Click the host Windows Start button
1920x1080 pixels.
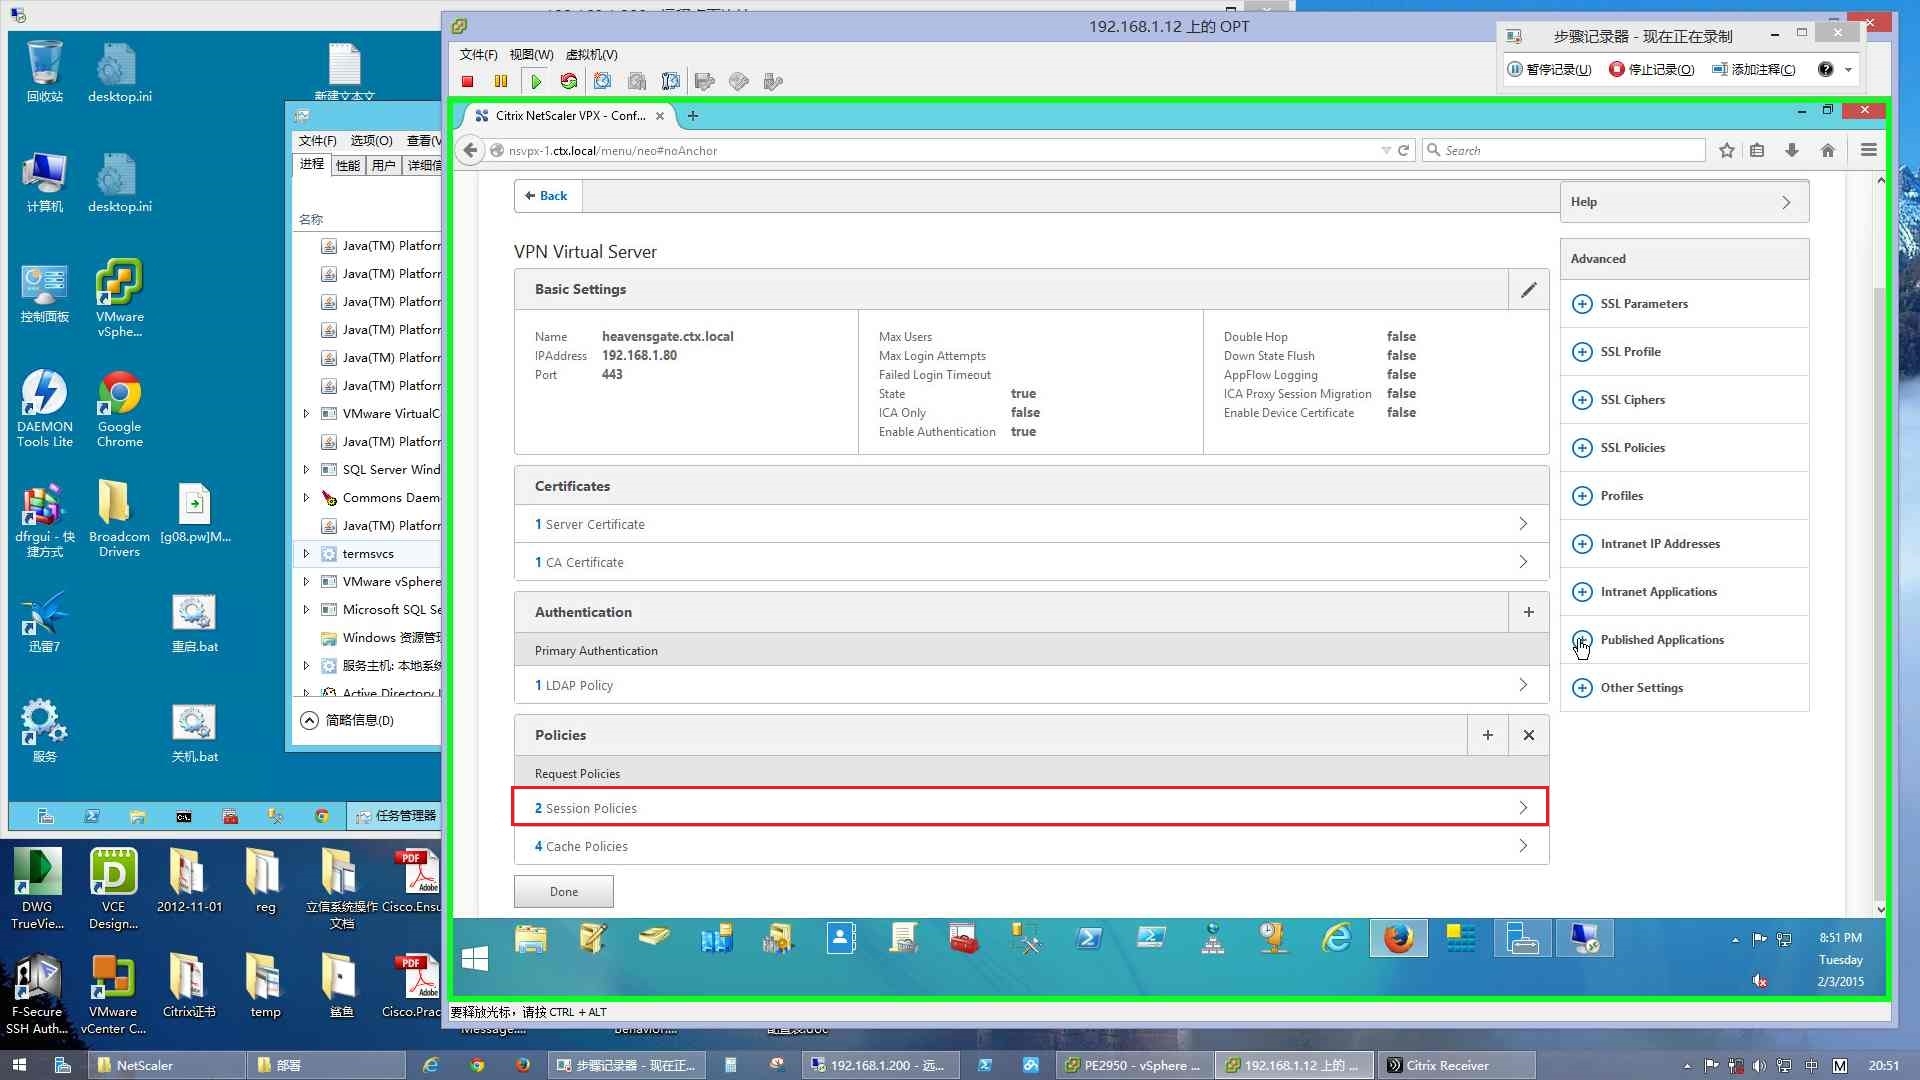[x=19, y=1065]
